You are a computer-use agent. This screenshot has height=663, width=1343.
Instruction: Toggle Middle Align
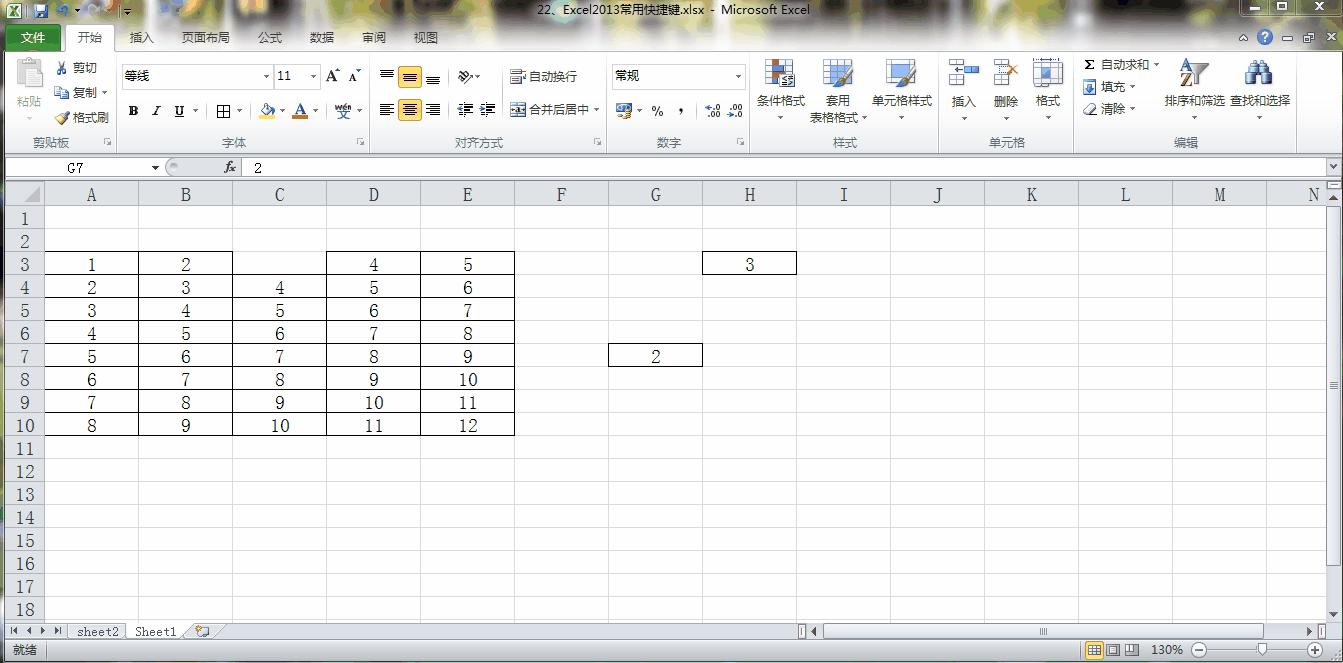click(x=410, y=77)
